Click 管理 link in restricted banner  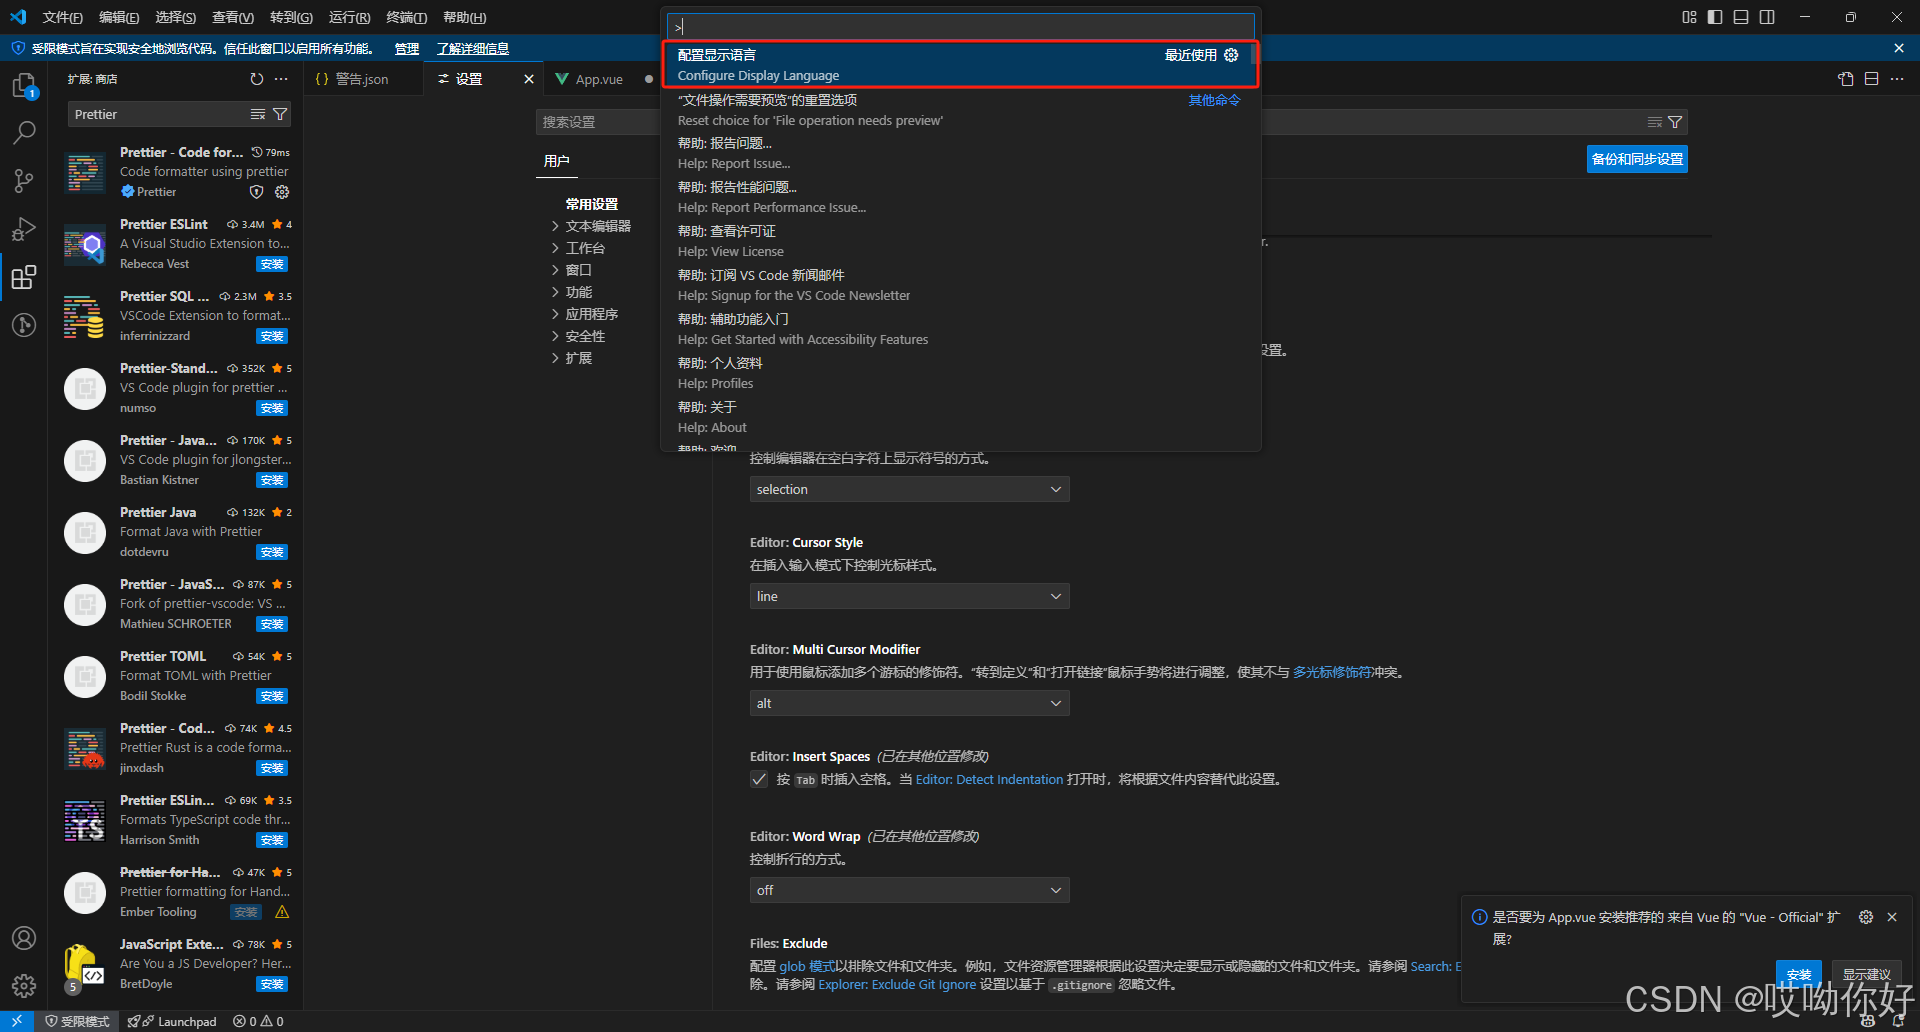pyautogui.click(x=407, y=48)
